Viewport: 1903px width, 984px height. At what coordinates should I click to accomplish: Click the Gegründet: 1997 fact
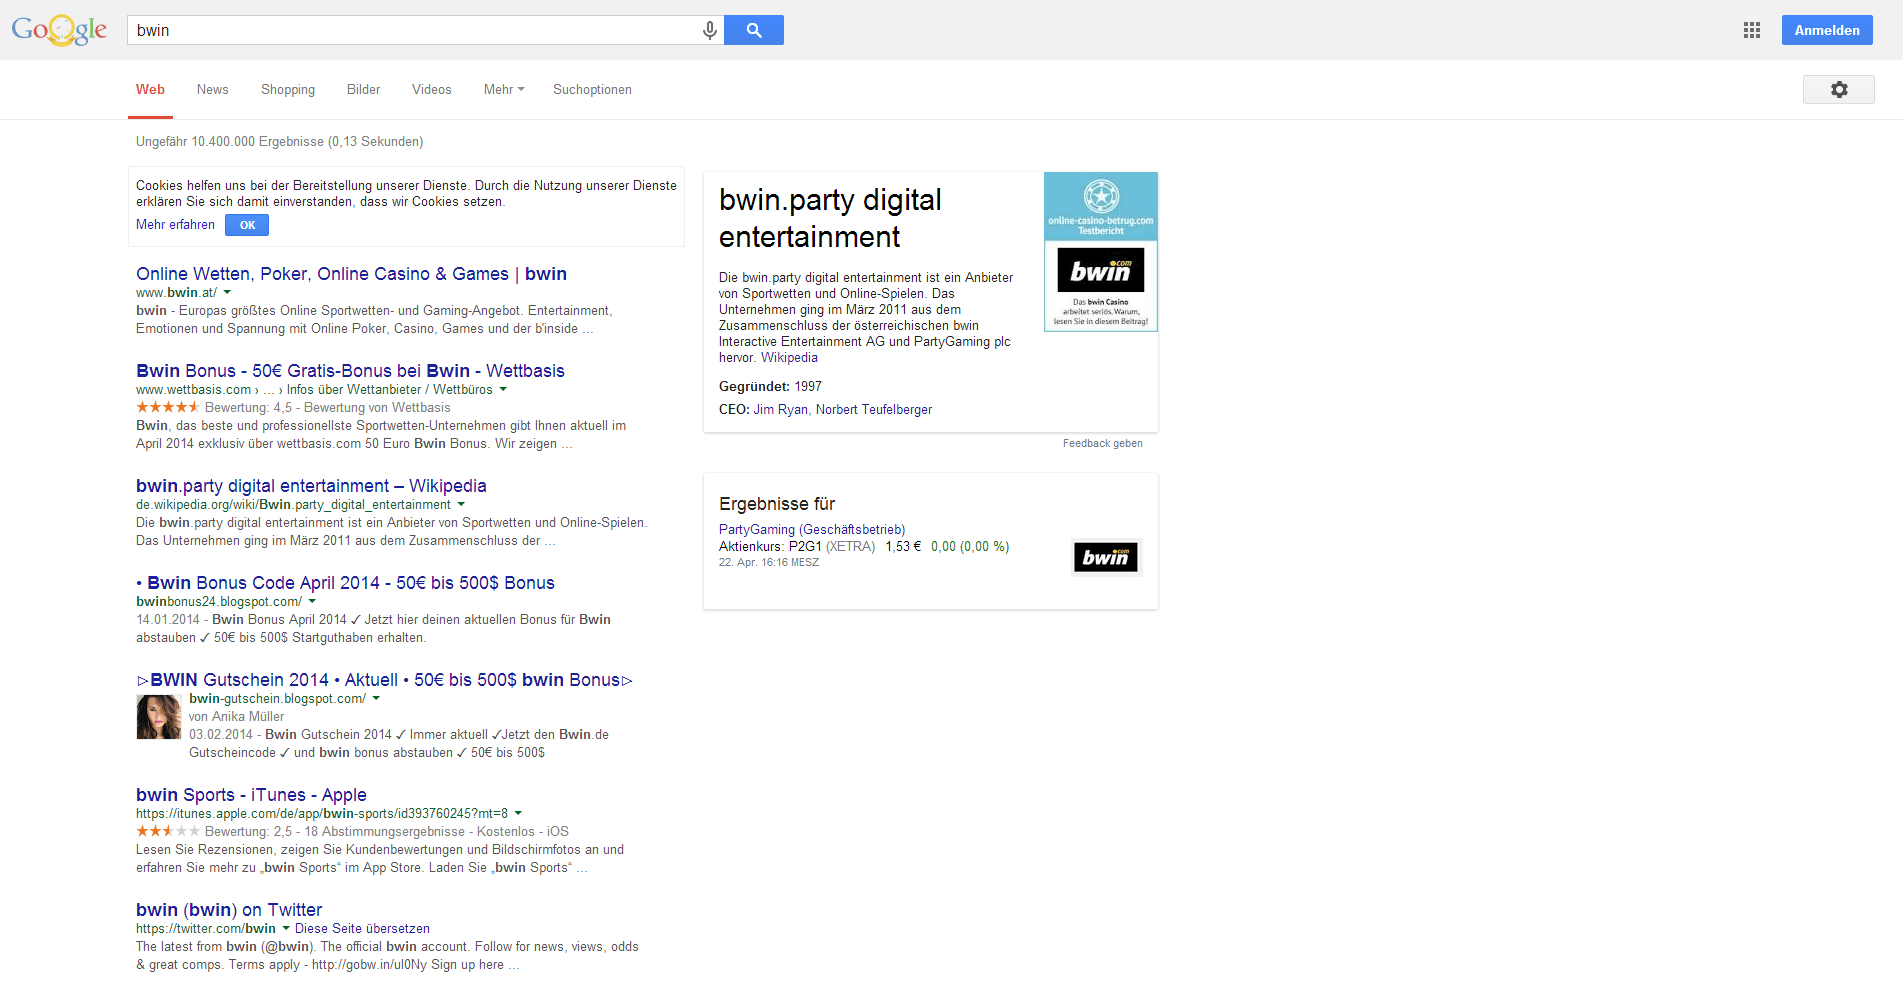pos(770,387)
